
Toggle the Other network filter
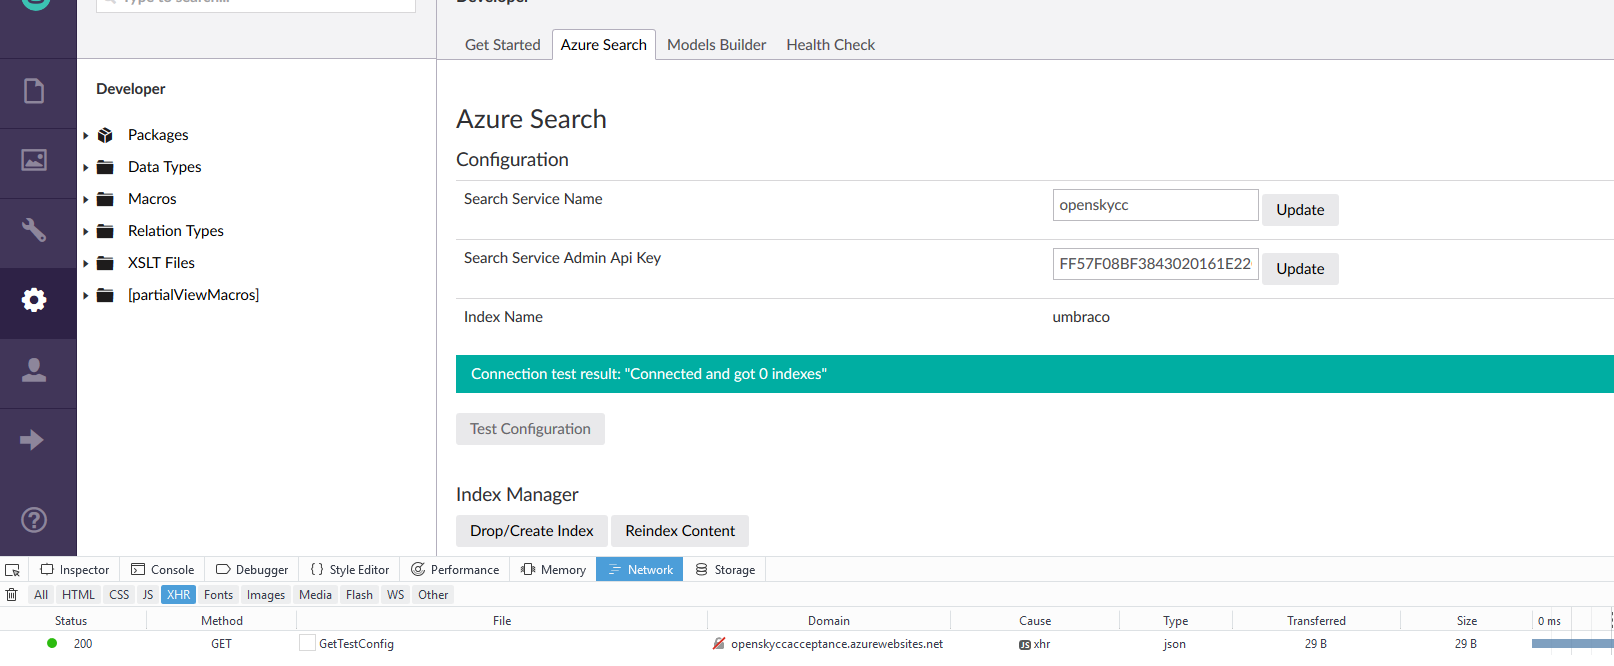(433, 595)
